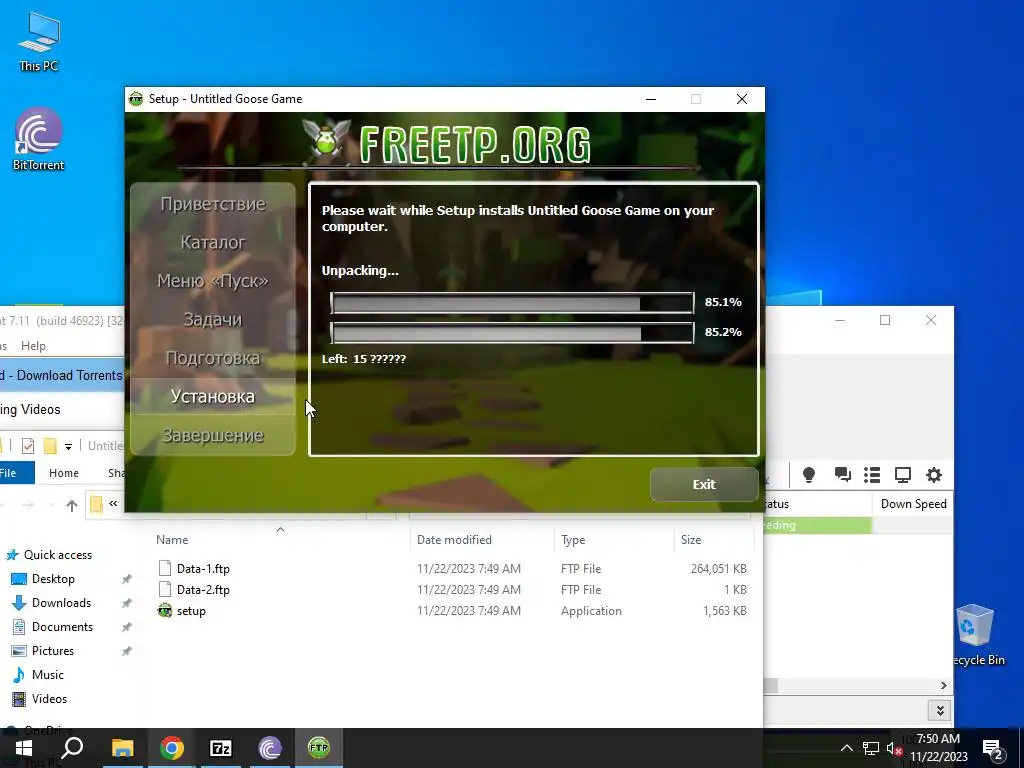Expand the breadcrumb « chevron in address bar

(x=113, y=504)
